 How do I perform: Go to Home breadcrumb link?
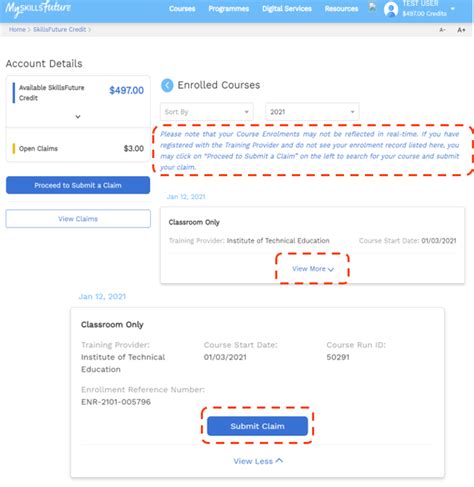(17, 29)
